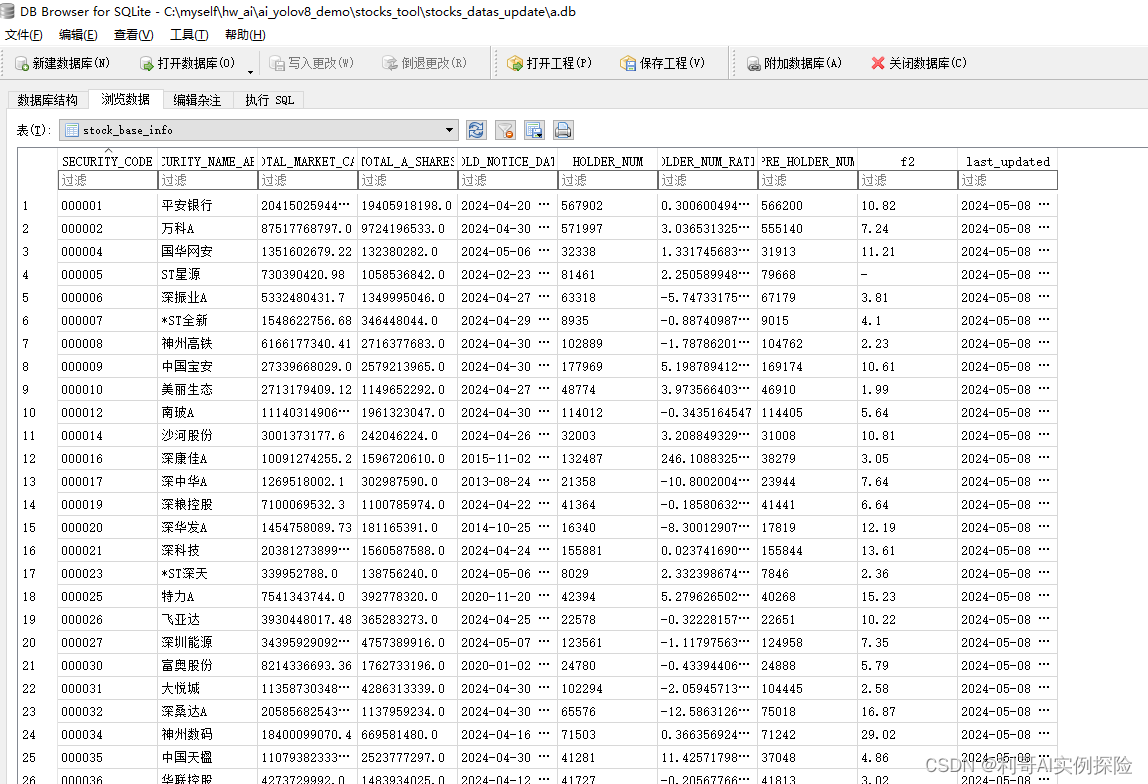1148x784 pixels.
Task: Select the cell 沙河股份
Action: (208, 436)
